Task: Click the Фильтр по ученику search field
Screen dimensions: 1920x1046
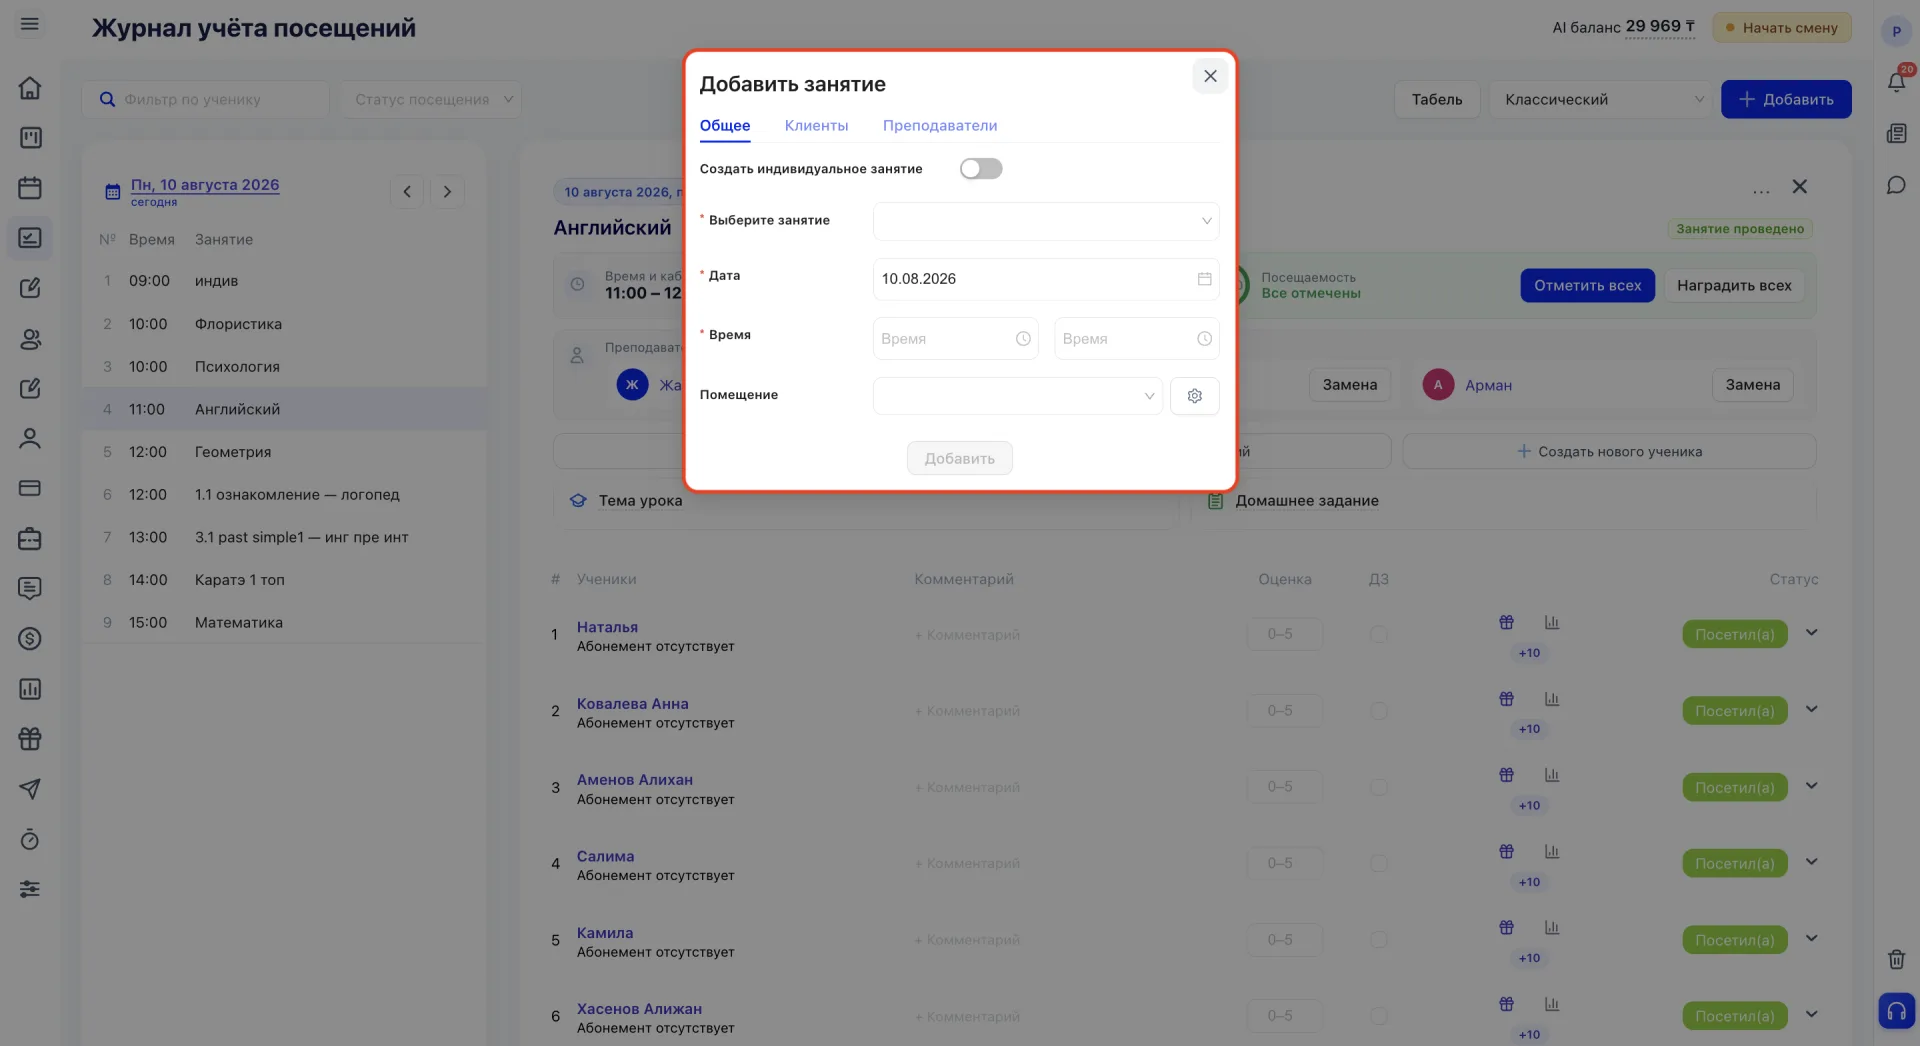Action: click(206, 99)
